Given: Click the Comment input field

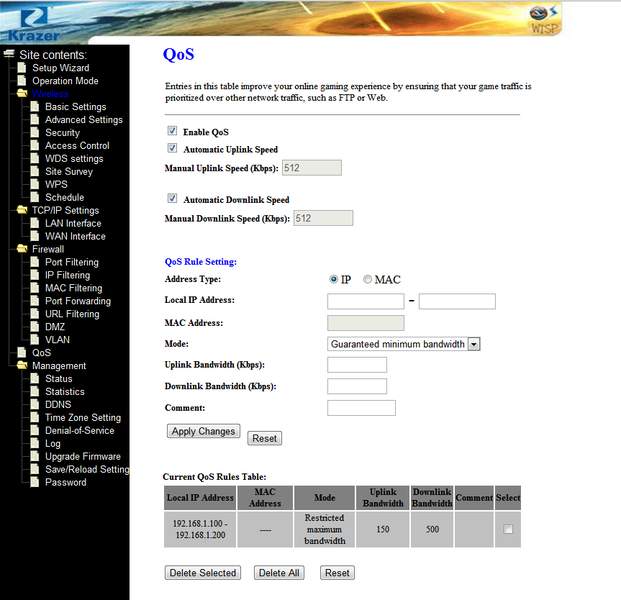Looking at the screenshot, I should pyautogui.click(x=361, y=408).
